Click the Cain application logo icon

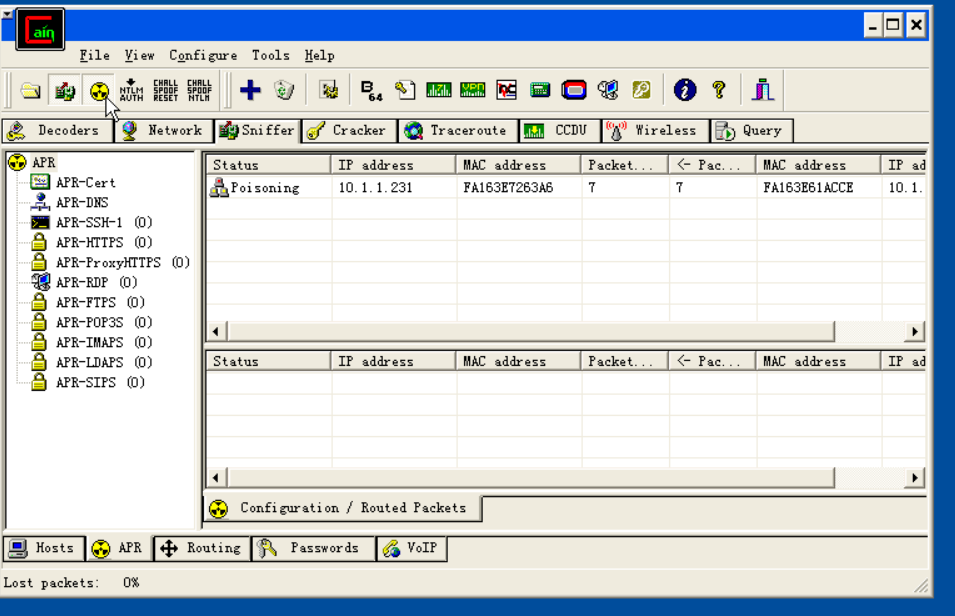coord(40,29)
